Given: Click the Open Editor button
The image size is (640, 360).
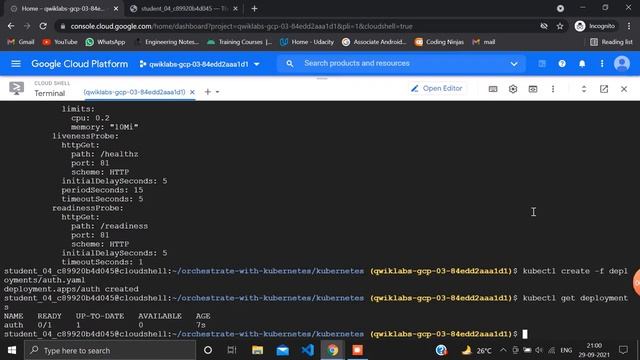Looking at the screenshot, I should point(436,89).
